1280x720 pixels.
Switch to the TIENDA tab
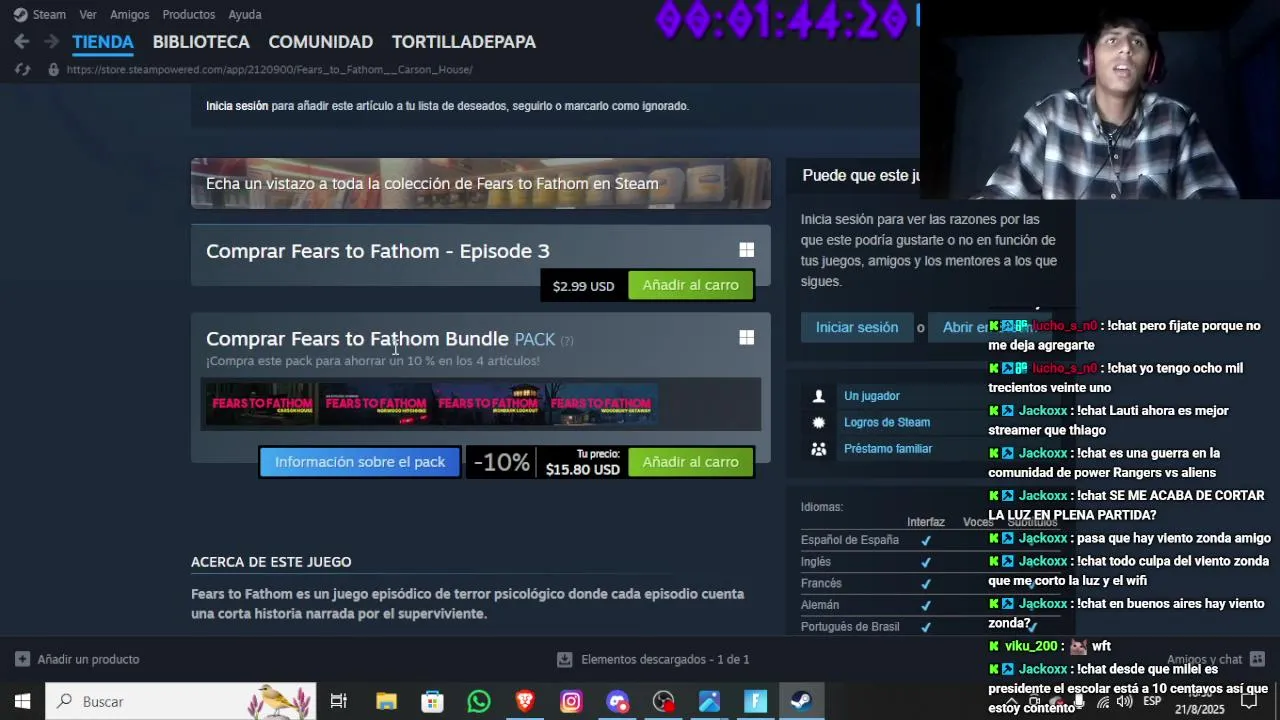coord(102,42)
